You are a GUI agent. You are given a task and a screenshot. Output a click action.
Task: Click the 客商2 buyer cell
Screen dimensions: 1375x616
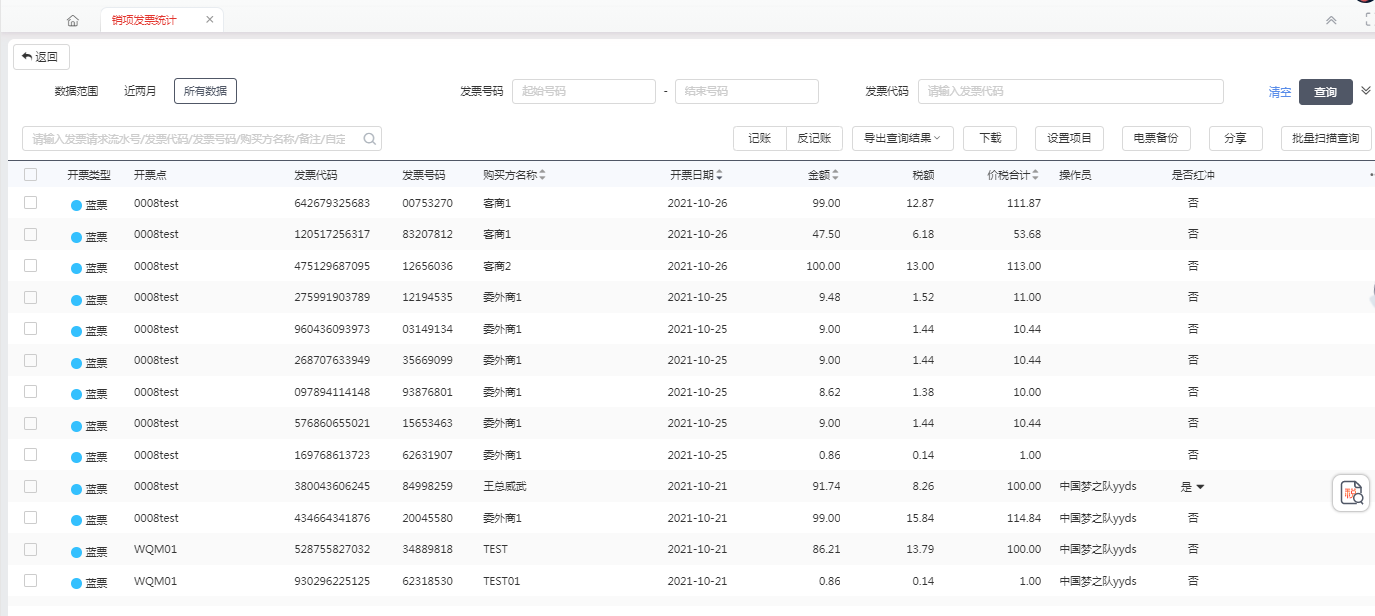pos(497,266)
